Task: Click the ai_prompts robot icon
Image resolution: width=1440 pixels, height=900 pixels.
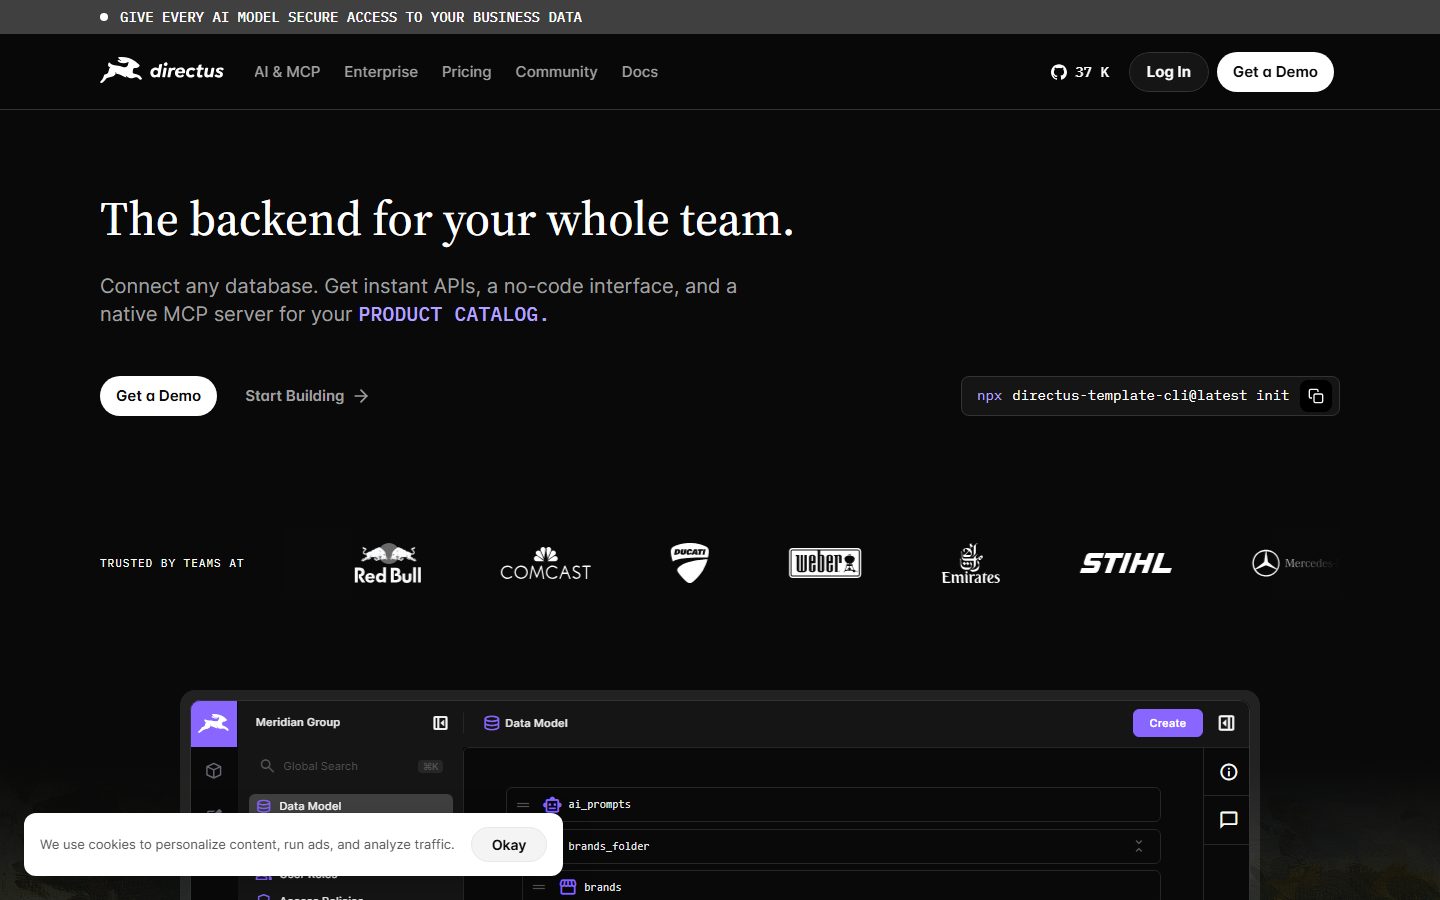Action: click(552, 804)
